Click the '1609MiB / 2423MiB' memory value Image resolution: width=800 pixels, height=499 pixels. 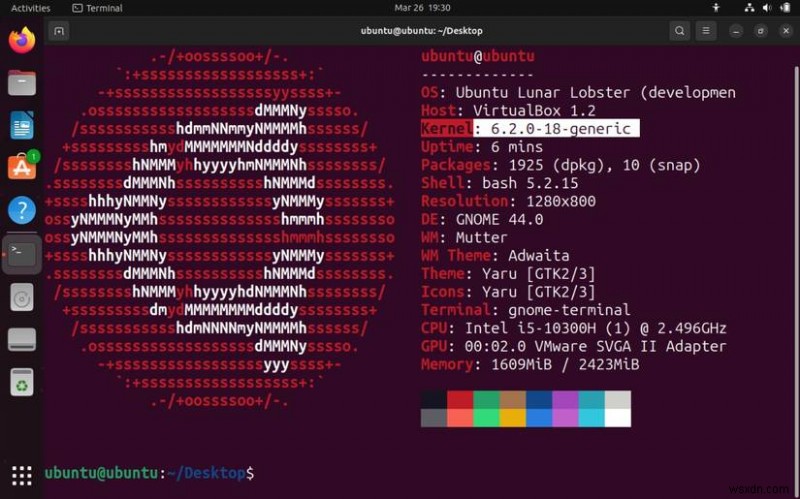tap(565, 365)
